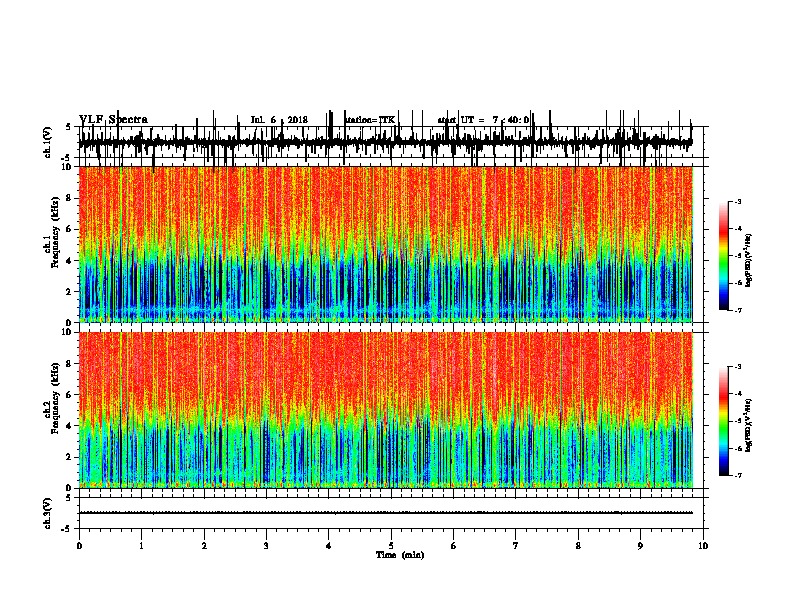Click the ch.3 voltage axis "-5" tick label
Screen dimensions: 792x612
click(x=68, y=529)
